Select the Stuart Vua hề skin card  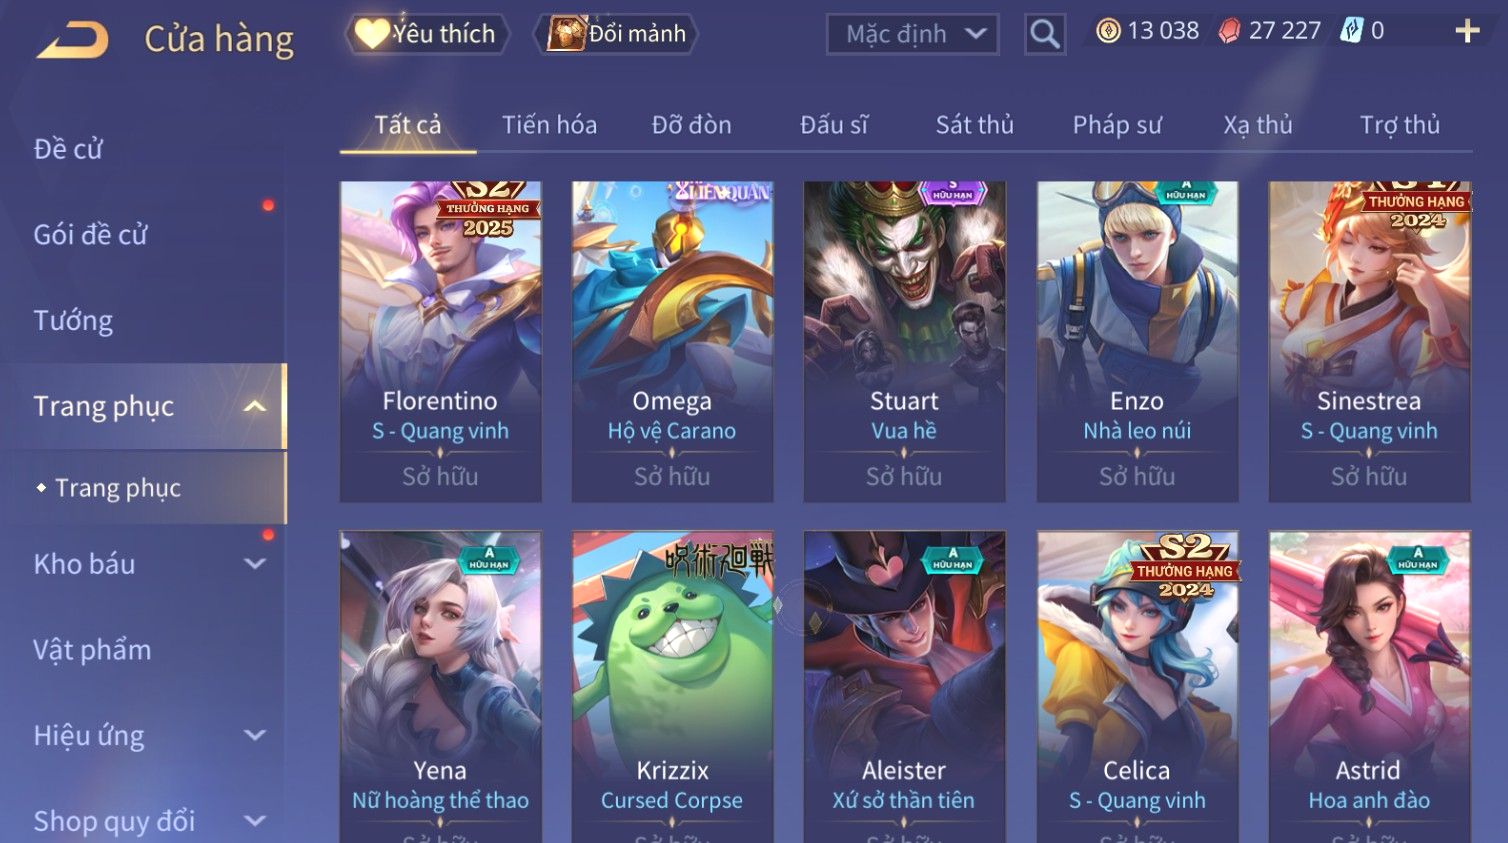pos(904,341)
